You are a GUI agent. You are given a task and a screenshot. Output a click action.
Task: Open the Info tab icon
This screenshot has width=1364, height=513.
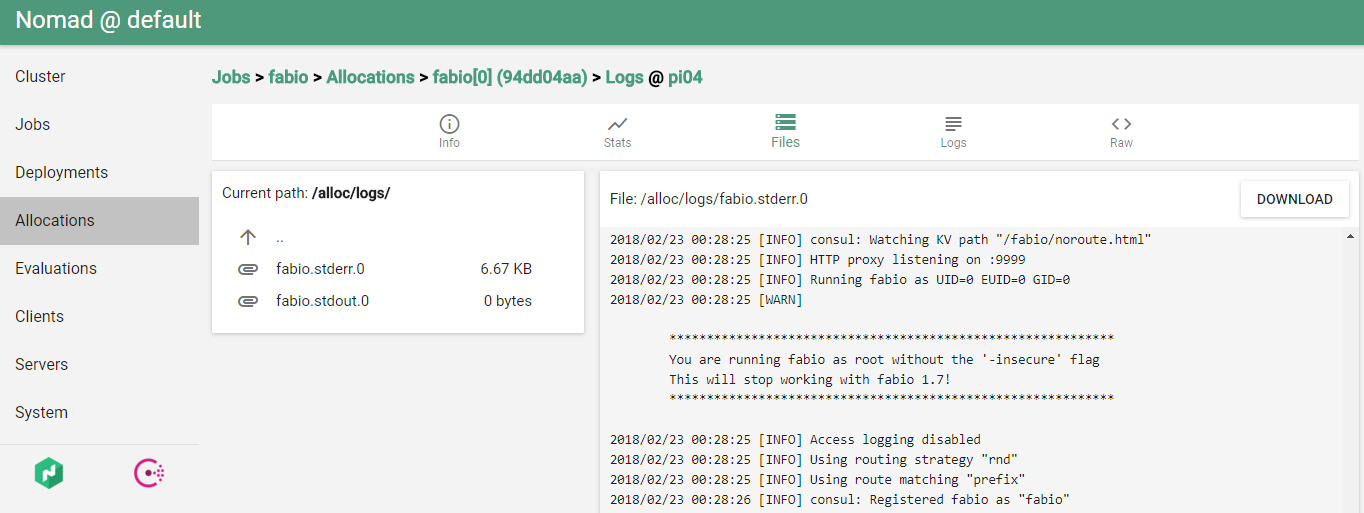point(449,124)
